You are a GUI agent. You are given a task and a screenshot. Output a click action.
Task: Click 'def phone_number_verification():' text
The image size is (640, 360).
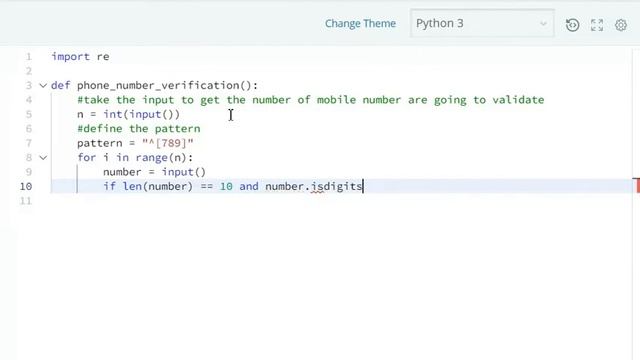pos(155,85)
